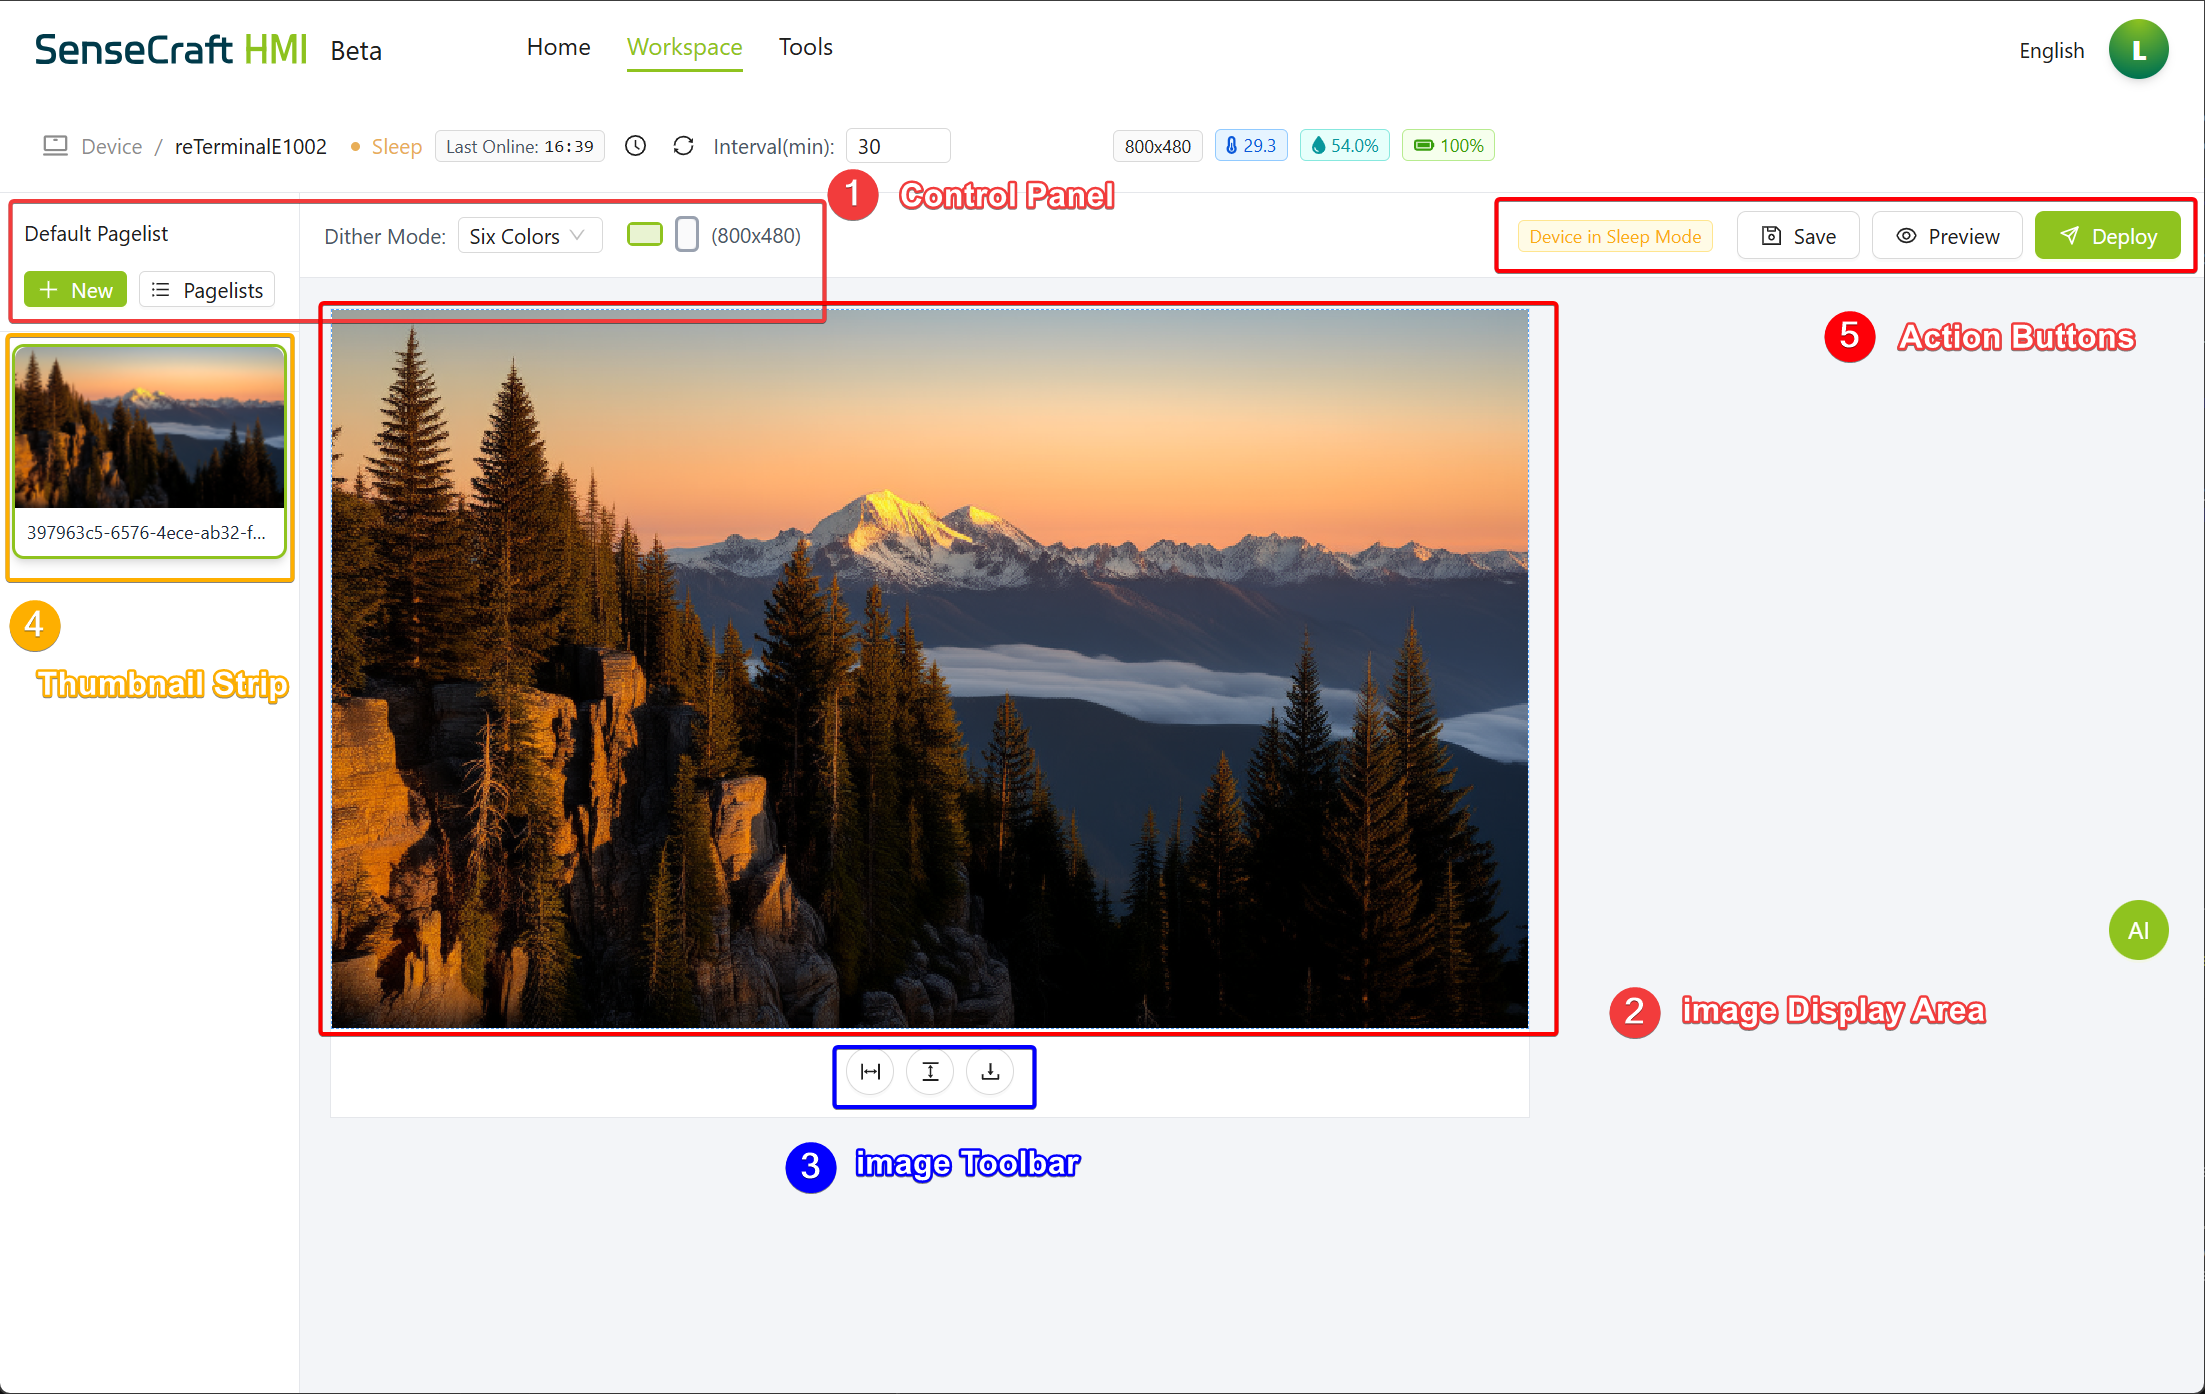Click the clock schedule icon

click(635, 146)
